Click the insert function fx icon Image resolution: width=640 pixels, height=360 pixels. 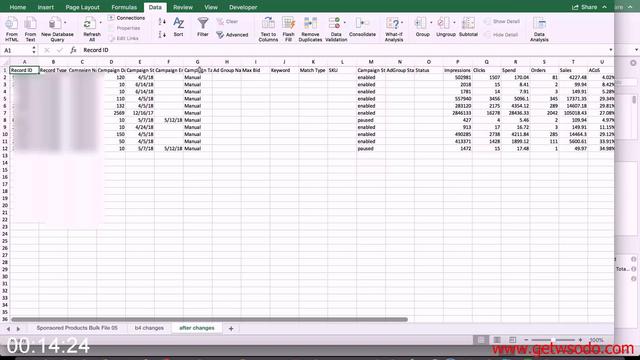[x=73, y=50]
